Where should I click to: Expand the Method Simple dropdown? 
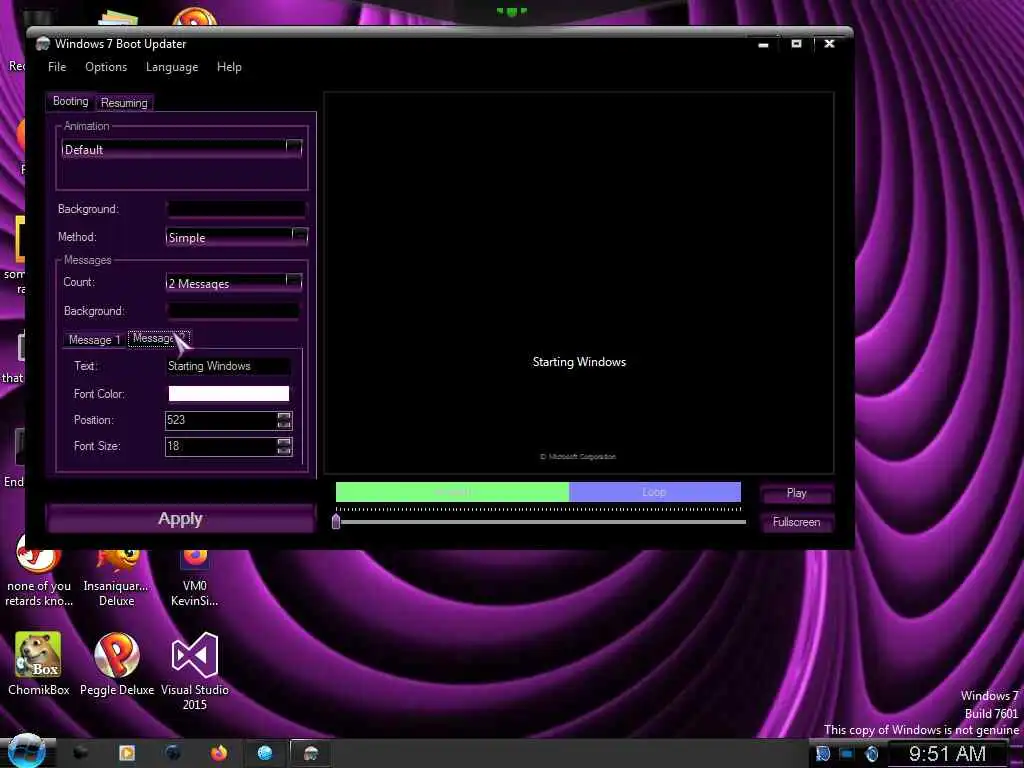pyautogui.click(x=299, y=236)
